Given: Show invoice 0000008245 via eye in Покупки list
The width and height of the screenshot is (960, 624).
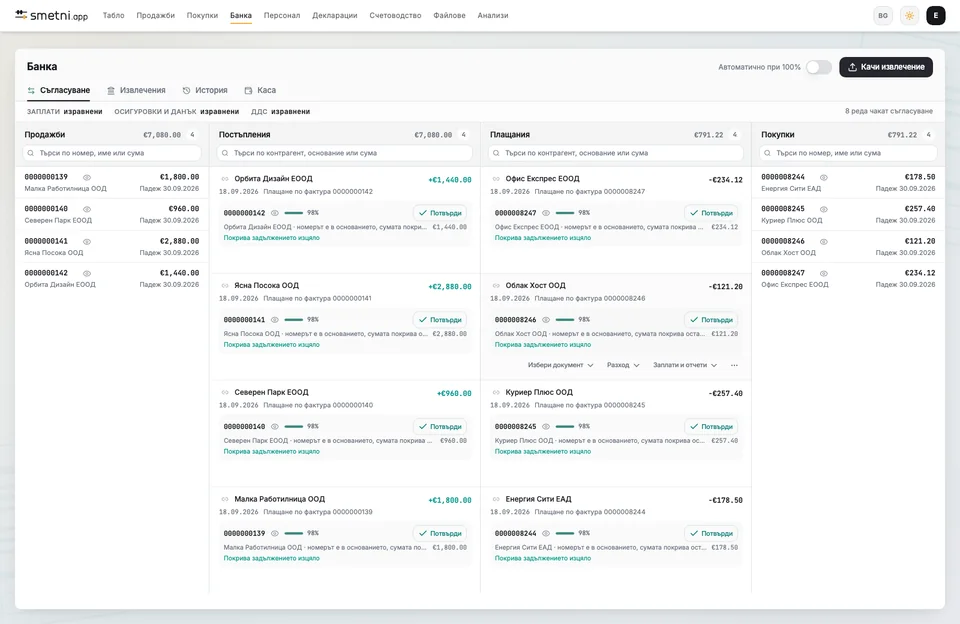Looking at the screenshot, I should click(824, 209).
